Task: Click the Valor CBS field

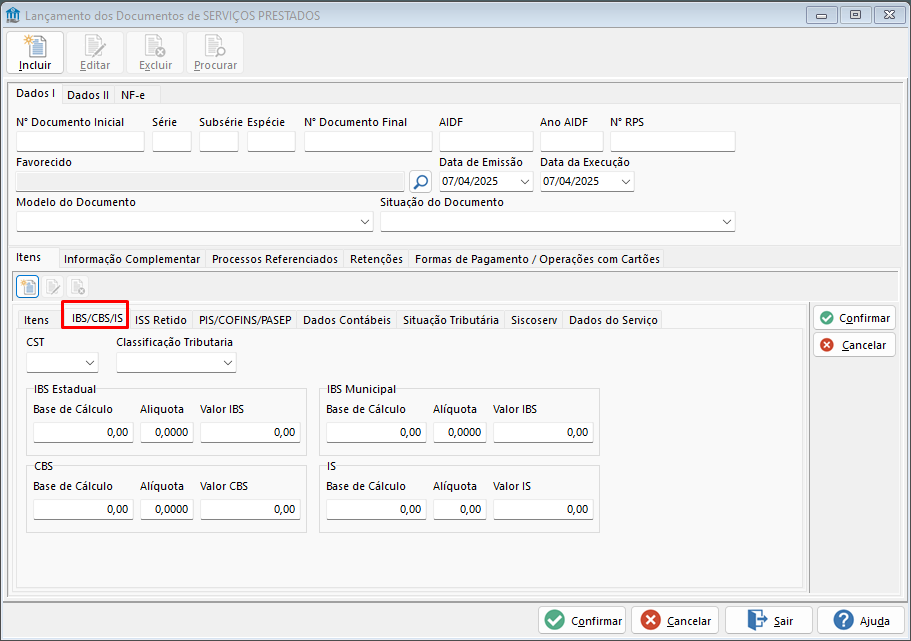Action: (x=250, y=509)
